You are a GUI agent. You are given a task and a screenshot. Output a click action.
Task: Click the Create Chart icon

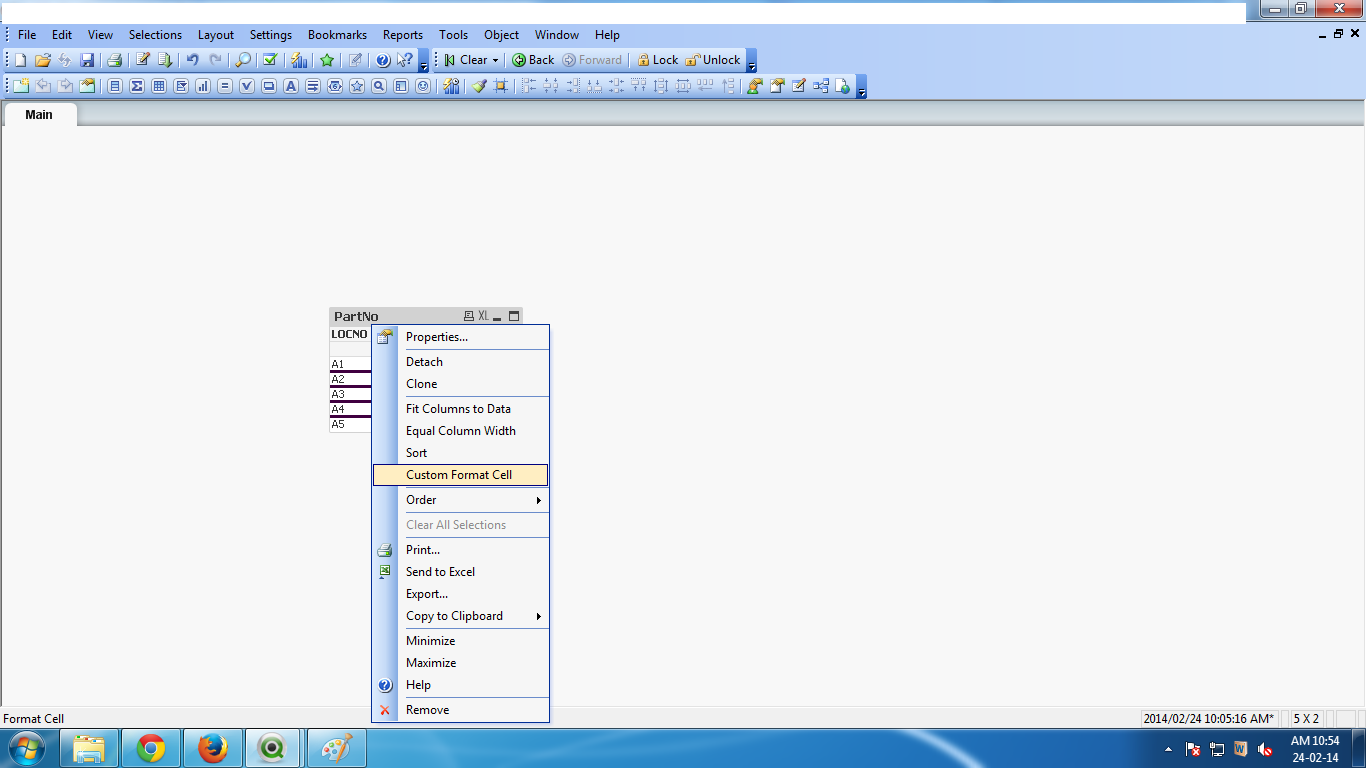203,86
